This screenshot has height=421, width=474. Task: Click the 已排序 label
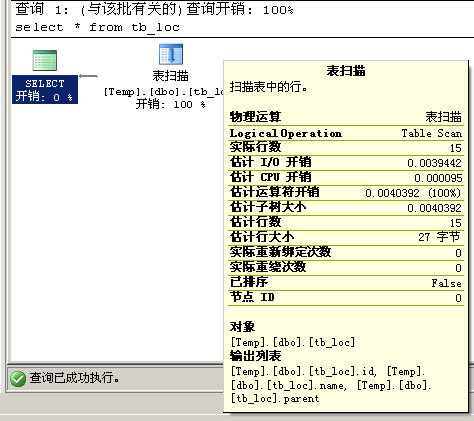pos(249,282)
